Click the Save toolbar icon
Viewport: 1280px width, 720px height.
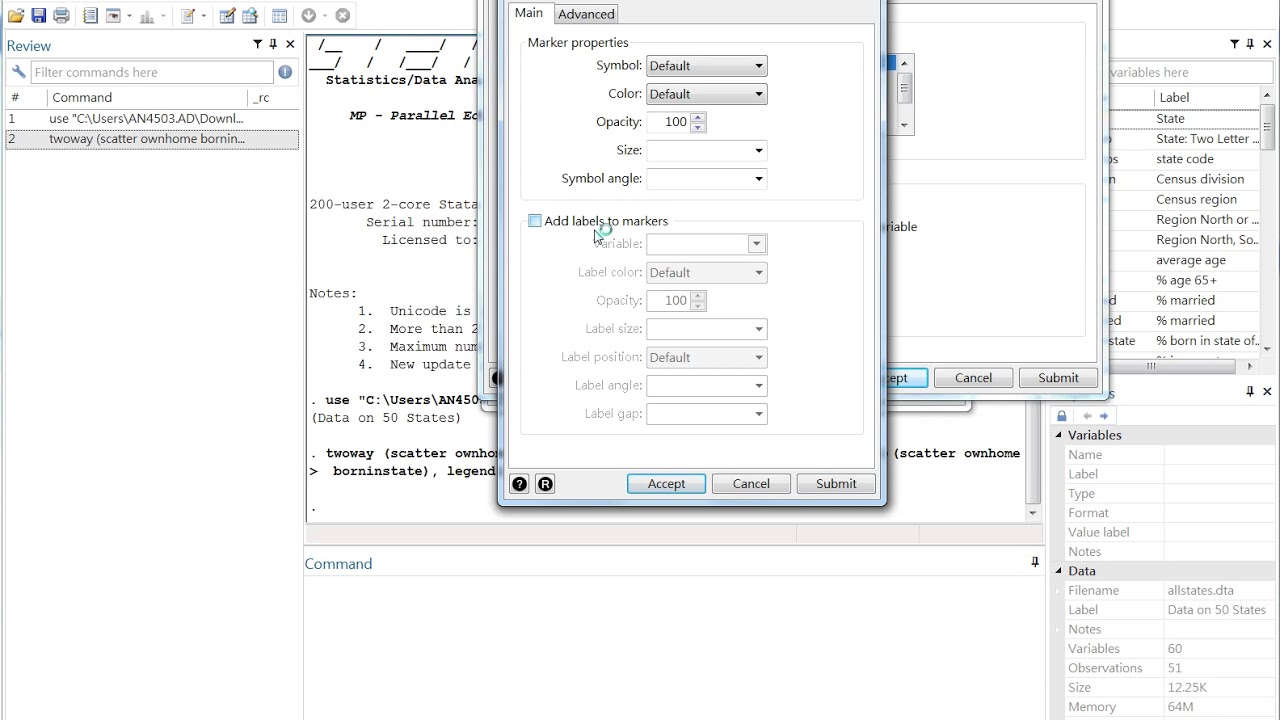tap(38, 15)
